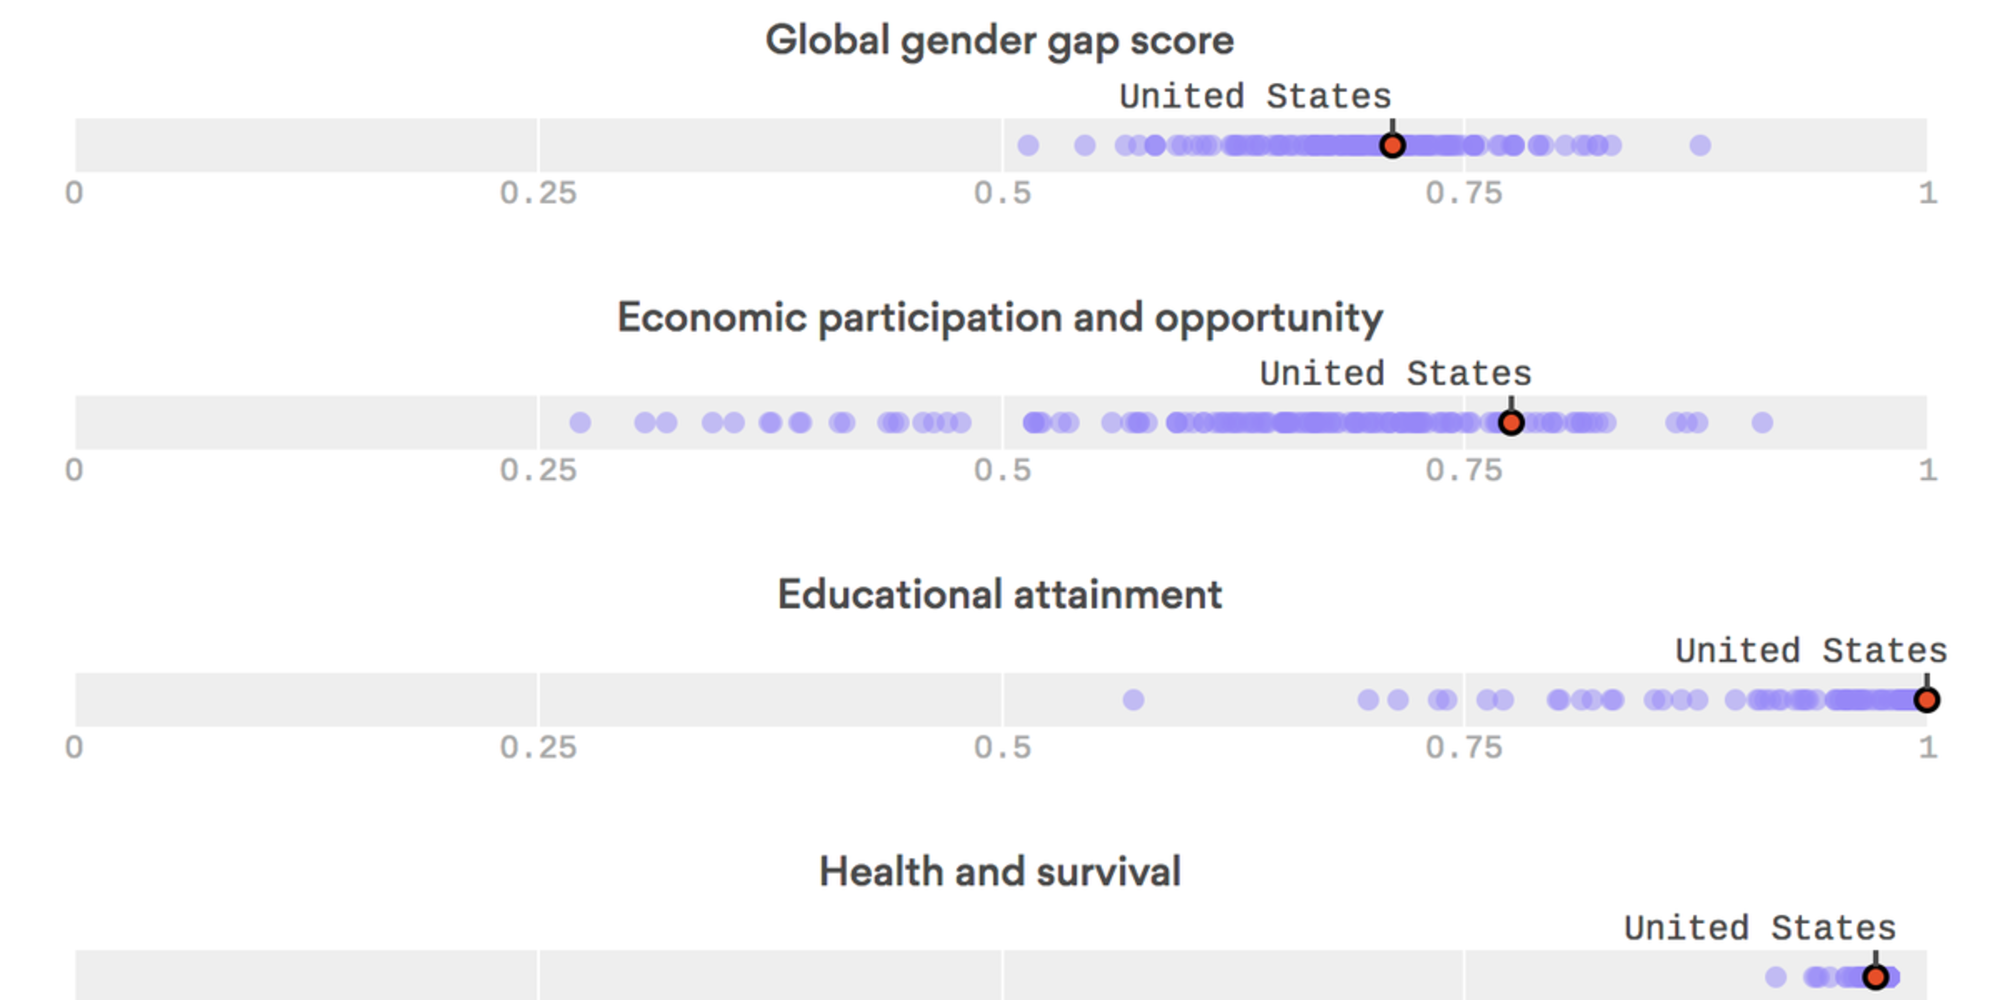Click the 0.25 axis label under Economic participation
The height and width of the screenshot is (1000, 2000).
click(x=538, y=470)
